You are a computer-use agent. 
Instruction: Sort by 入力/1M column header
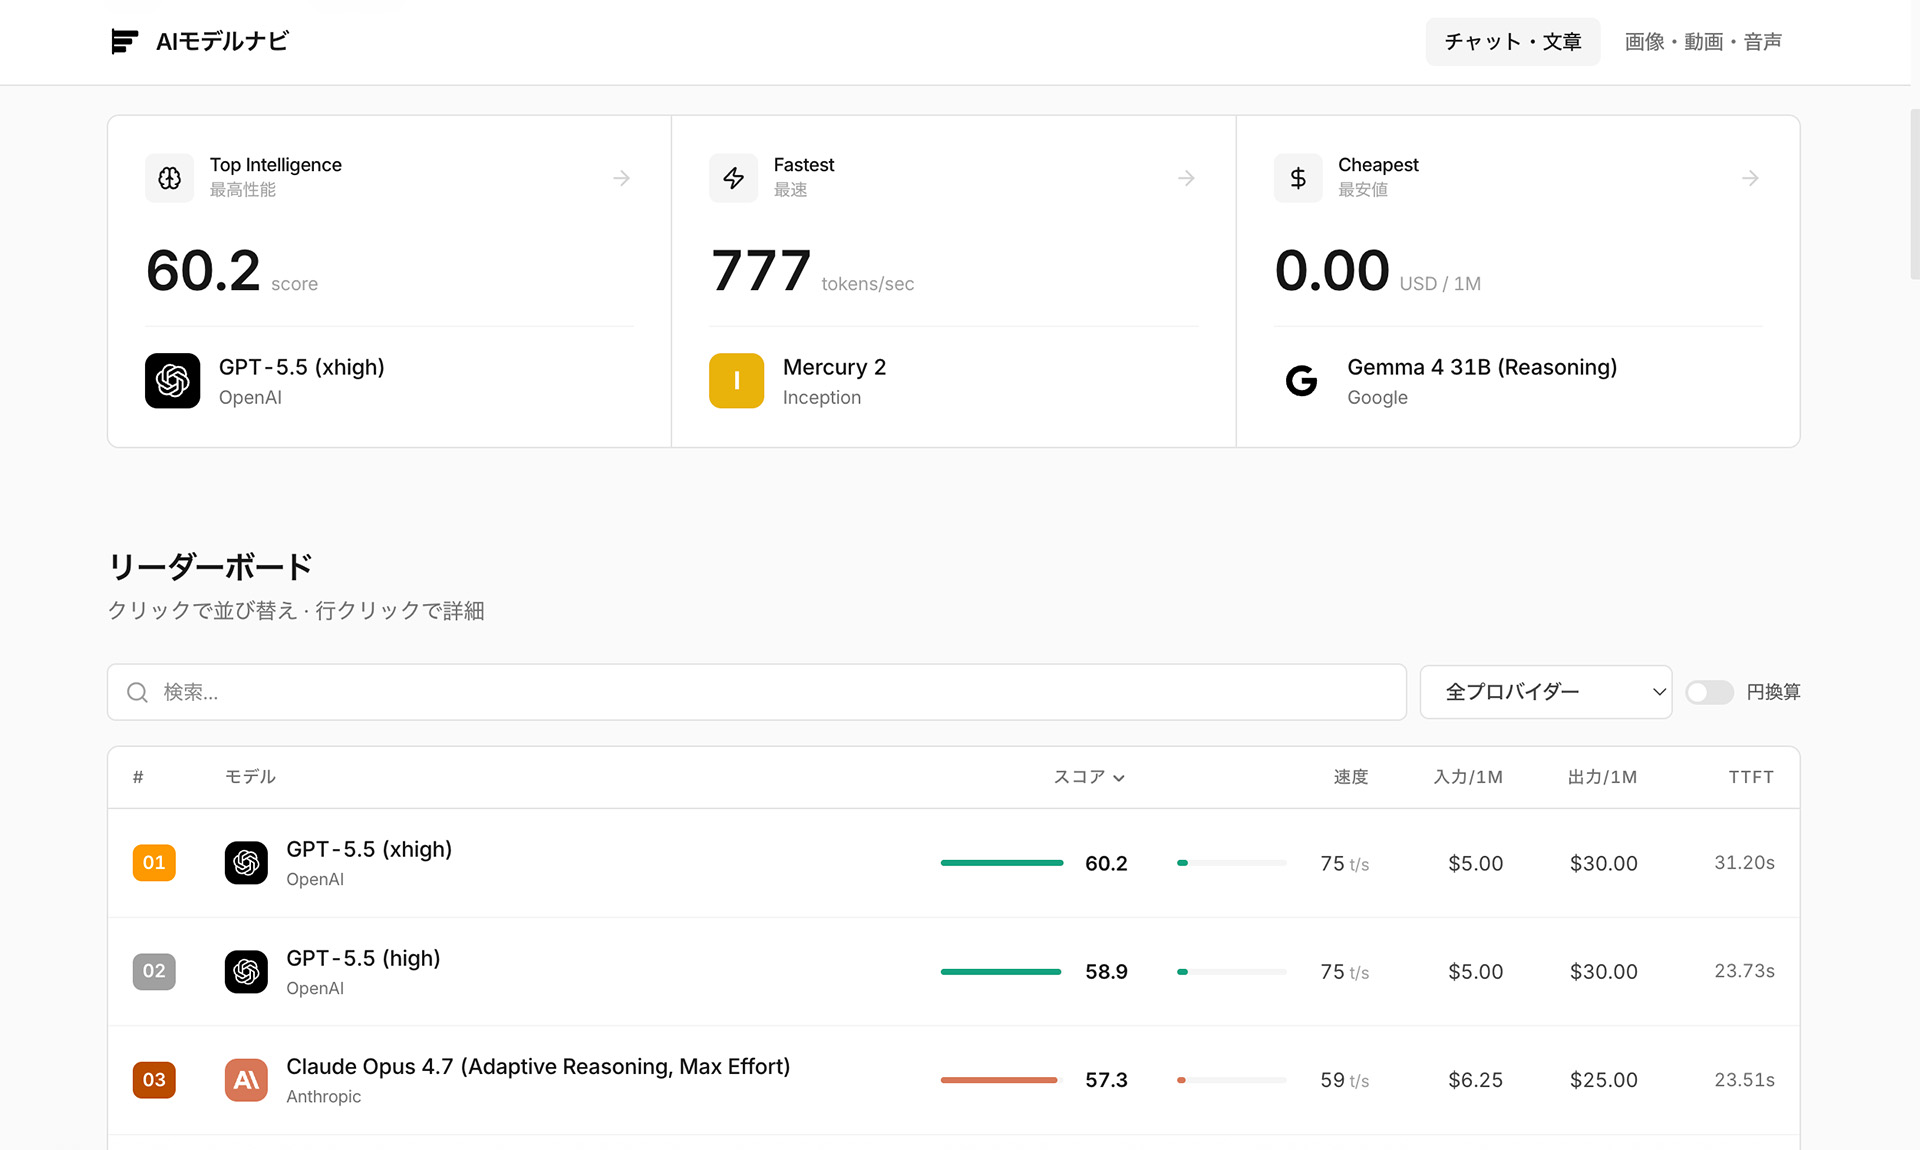[1468, 777]
